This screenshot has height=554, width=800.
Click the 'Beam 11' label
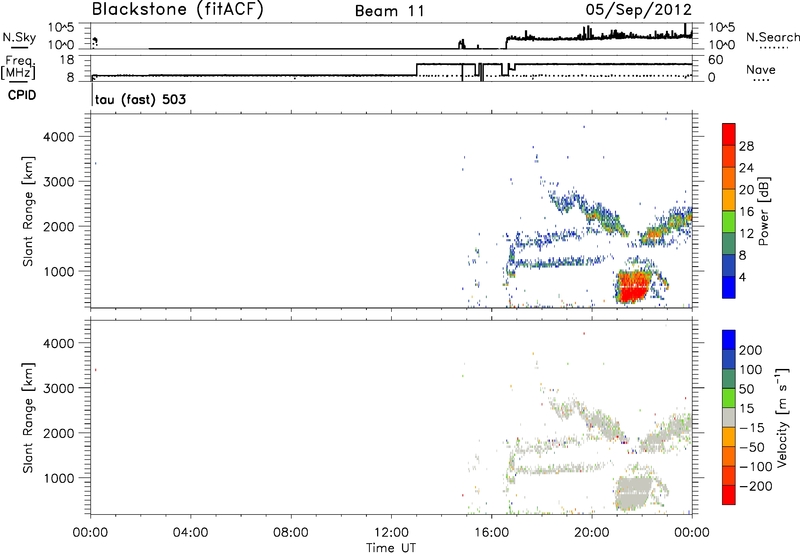(x=390, y=11)
